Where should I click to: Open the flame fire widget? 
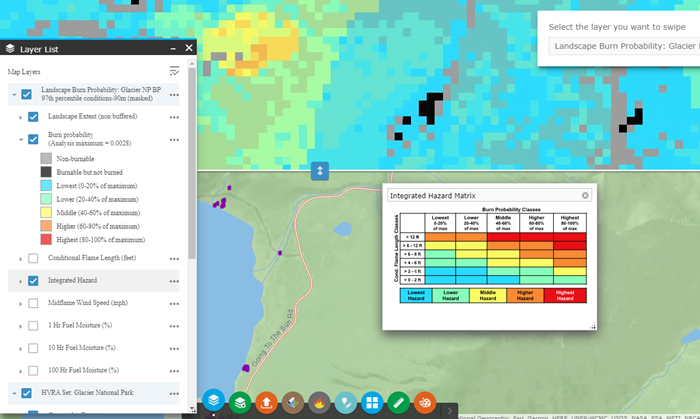319,403
